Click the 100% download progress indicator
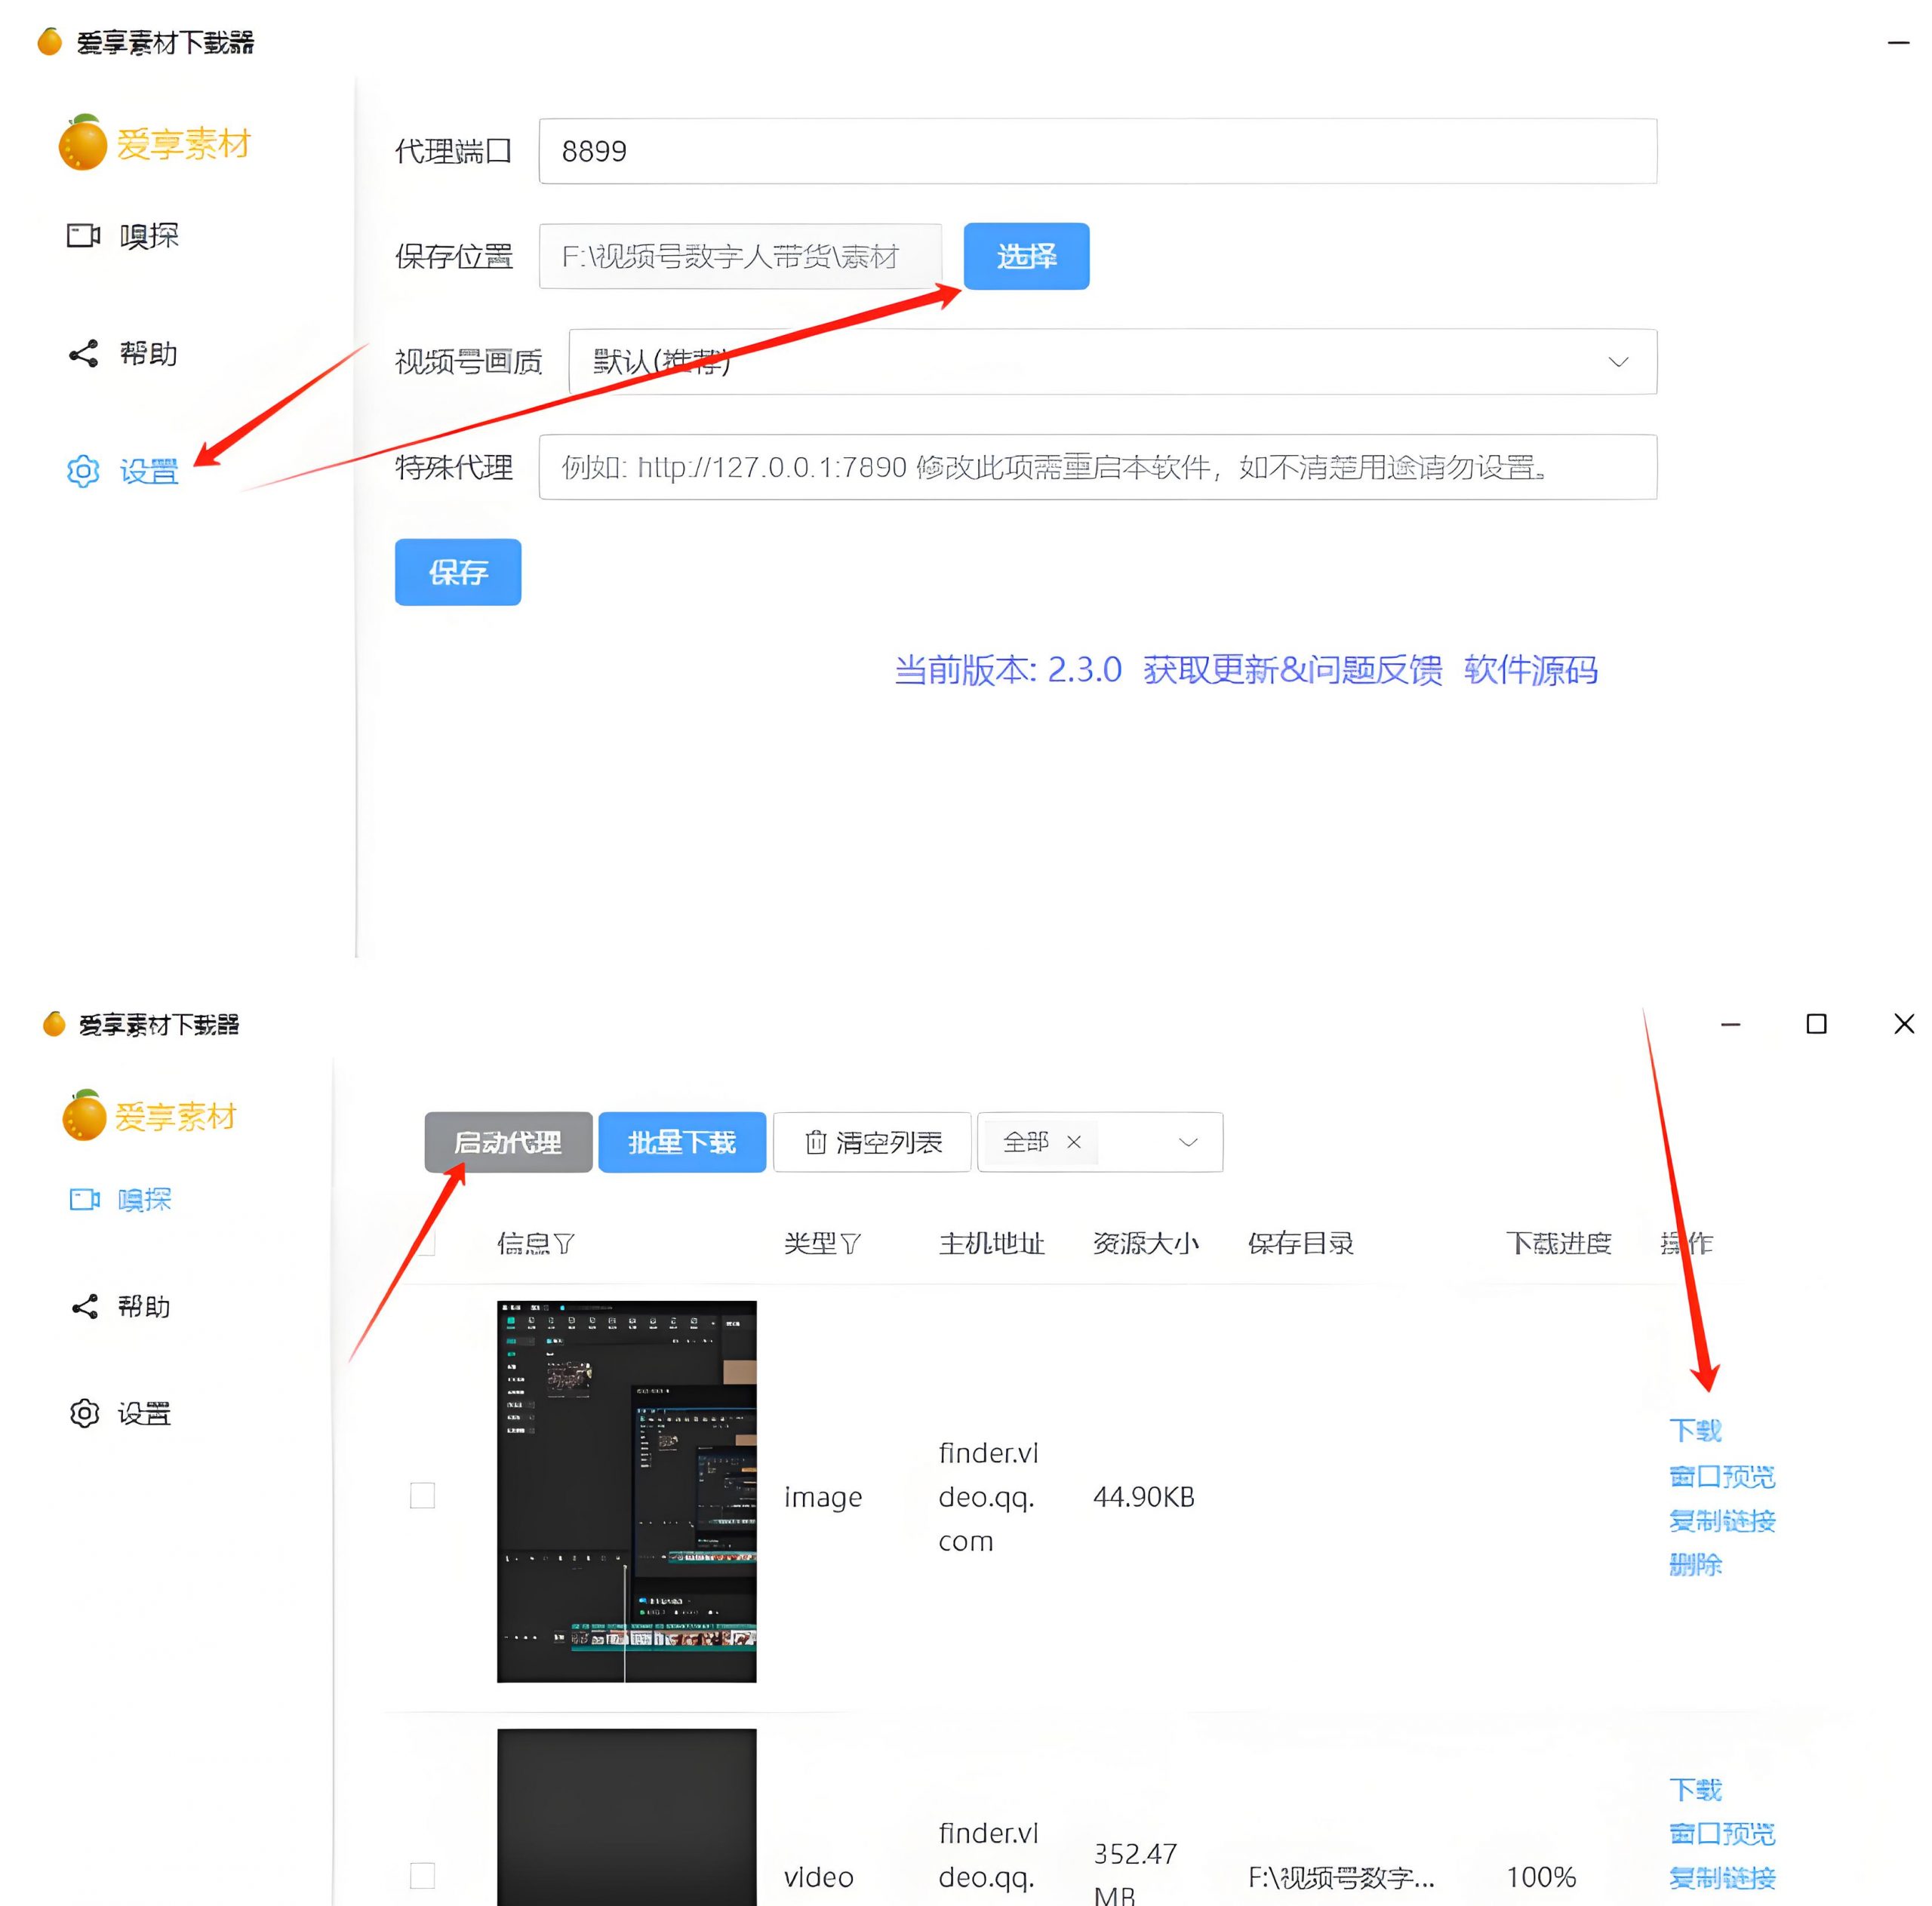1932x1906 pixels. pos(1543,1875)
